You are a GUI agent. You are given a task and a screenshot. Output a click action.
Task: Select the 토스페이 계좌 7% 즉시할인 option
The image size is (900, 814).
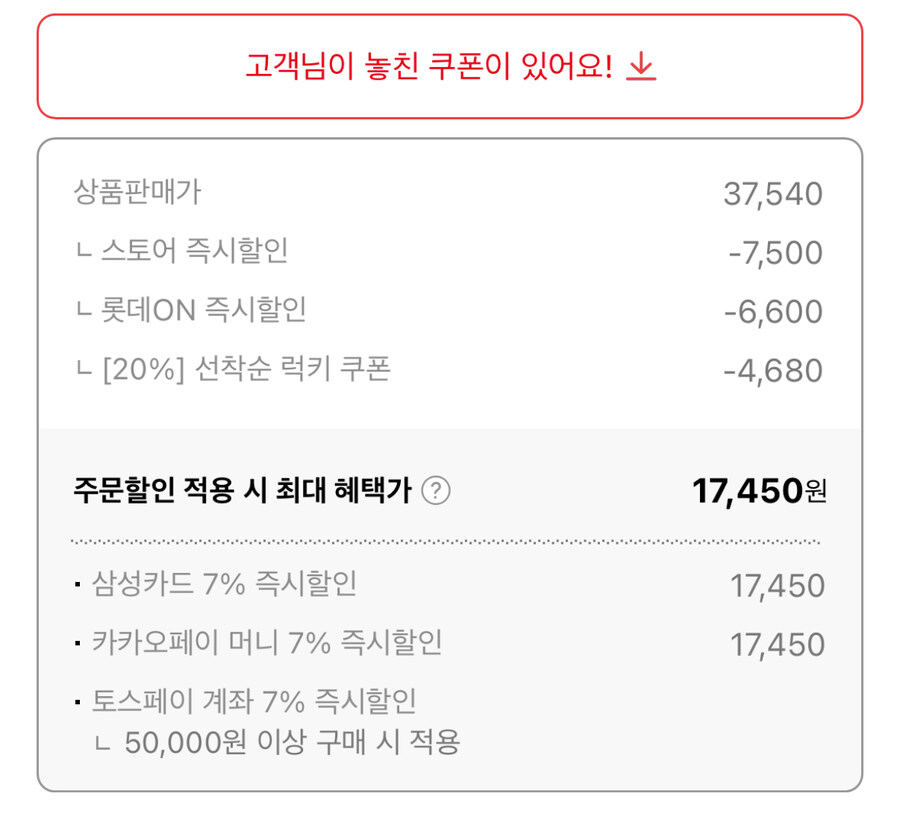click(253, 702)
